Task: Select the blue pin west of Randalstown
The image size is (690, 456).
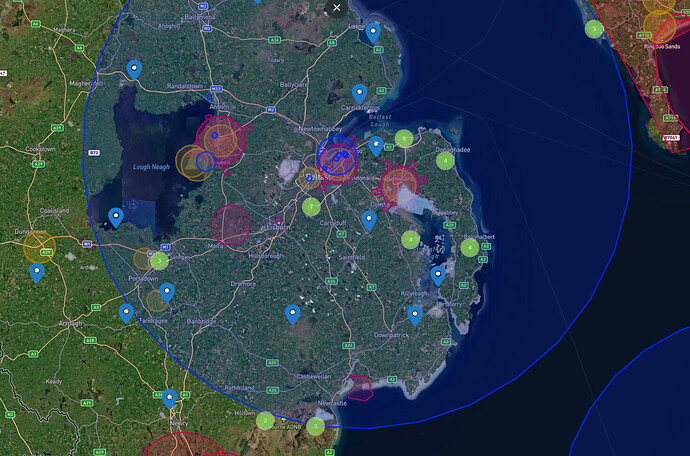Action: [134, 68]
